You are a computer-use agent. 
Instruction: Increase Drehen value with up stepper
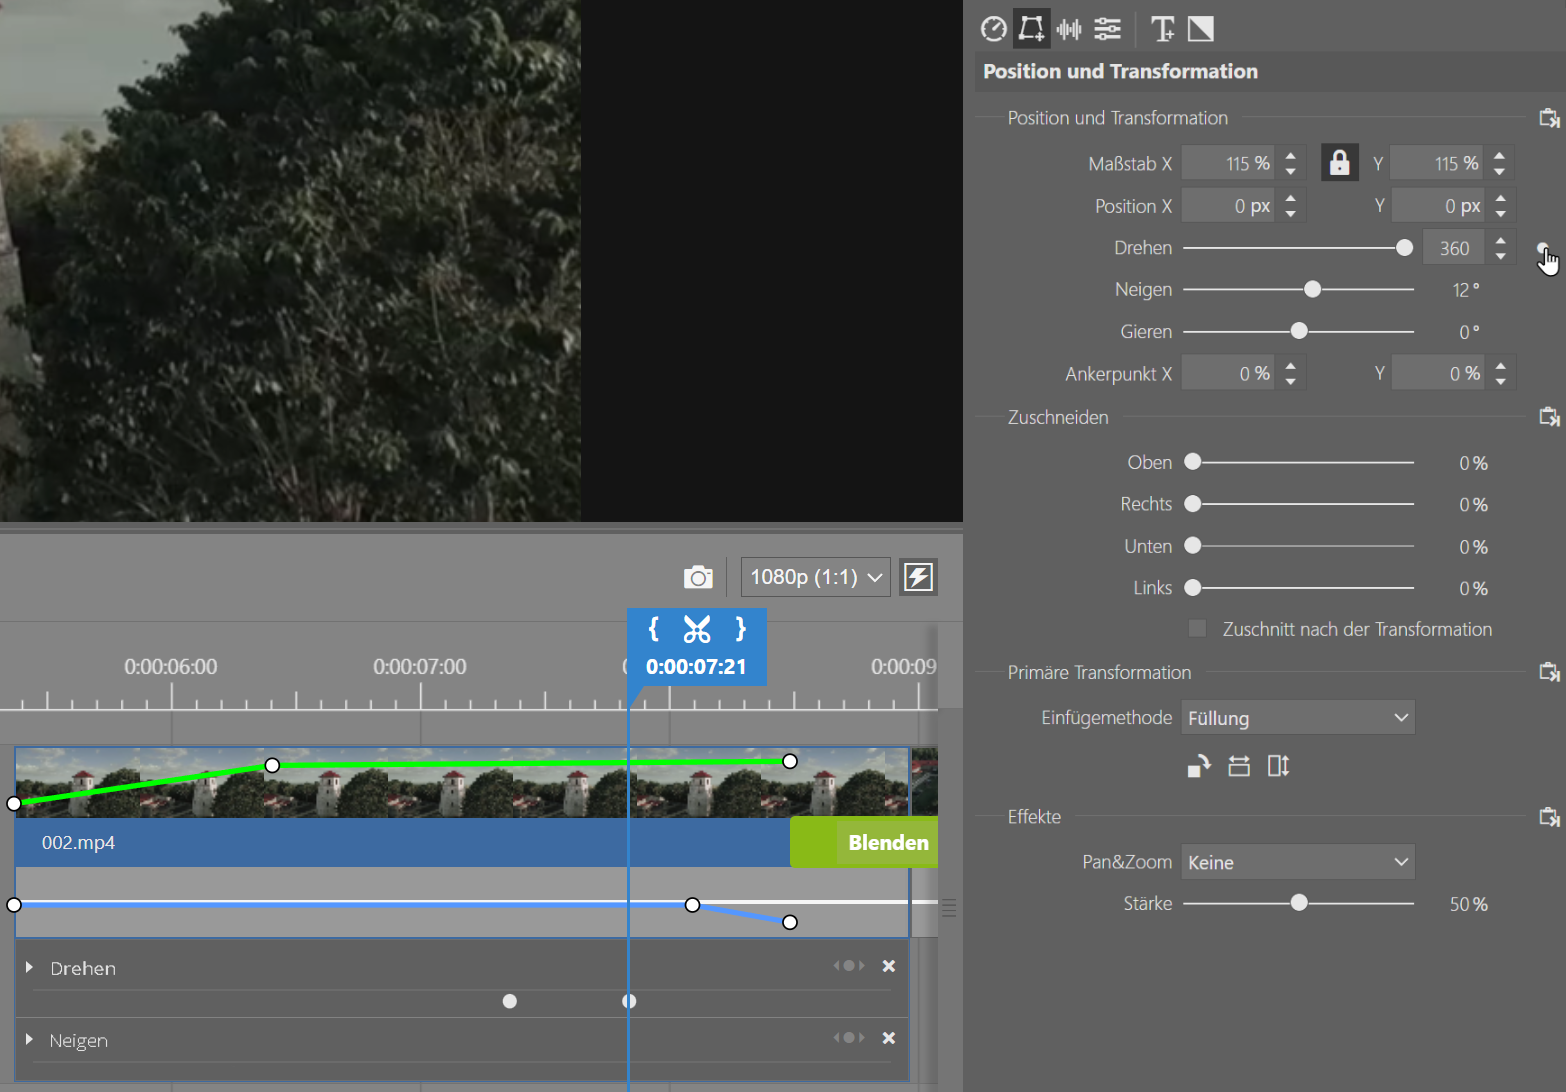(x=1500, y=240)
